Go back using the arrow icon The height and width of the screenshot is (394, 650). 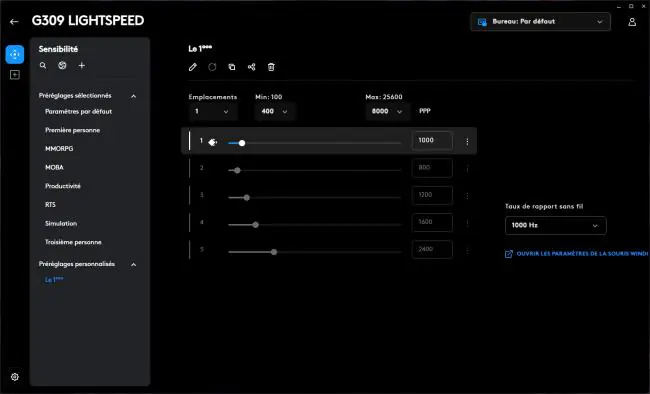coord(14,22)
